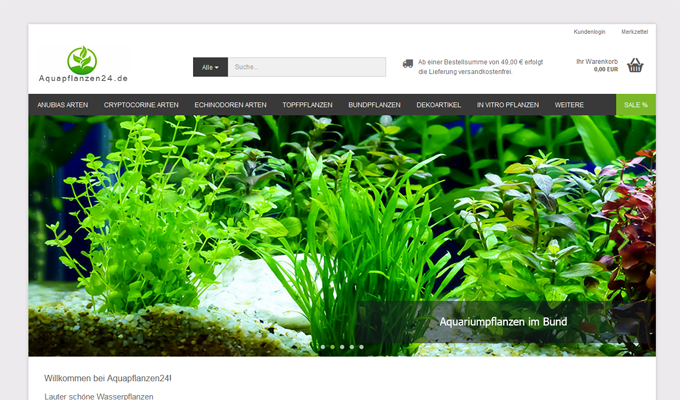Click 'Ihr Warenkorb 0,00 EUR' text
The image size is (680, 400).
597,66
